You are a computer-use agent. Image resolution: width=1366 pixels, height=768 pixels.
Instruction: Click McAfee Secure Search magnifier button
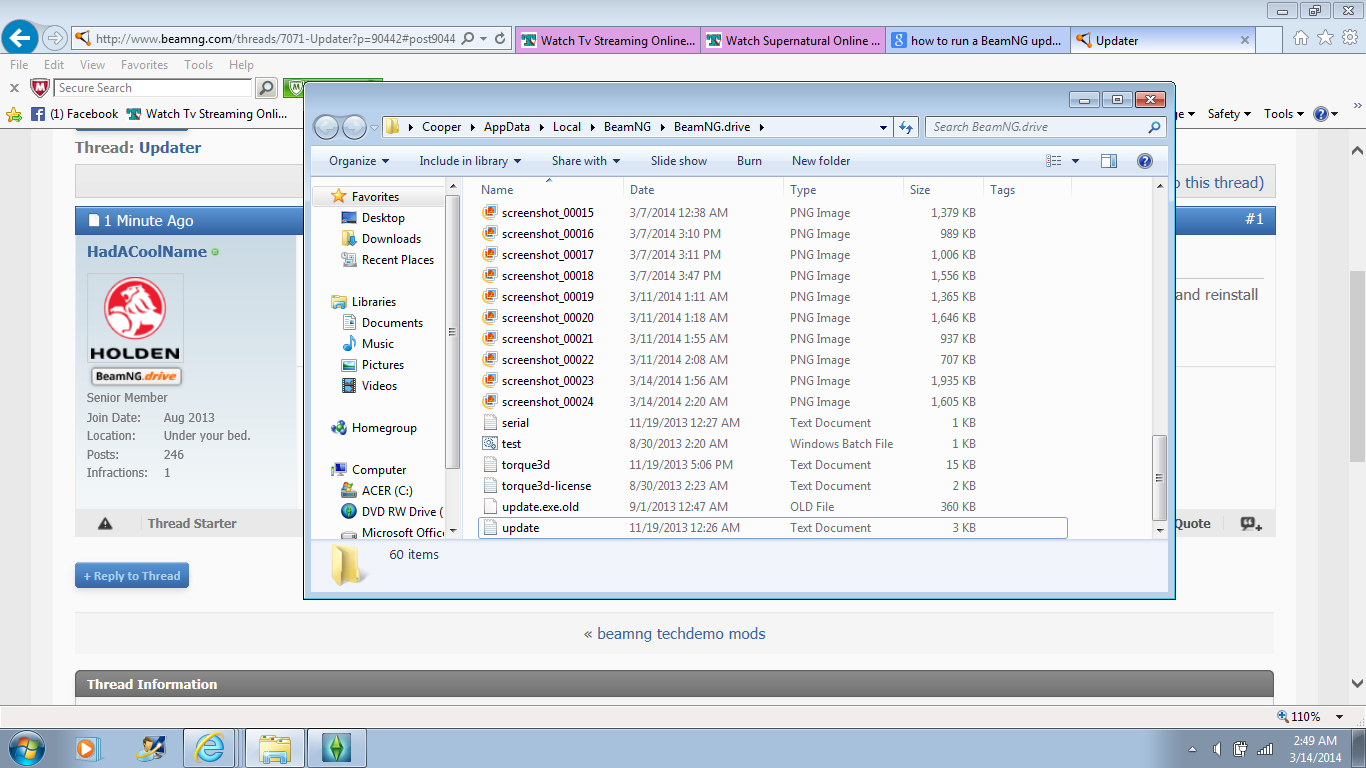[x=266, y=88]
